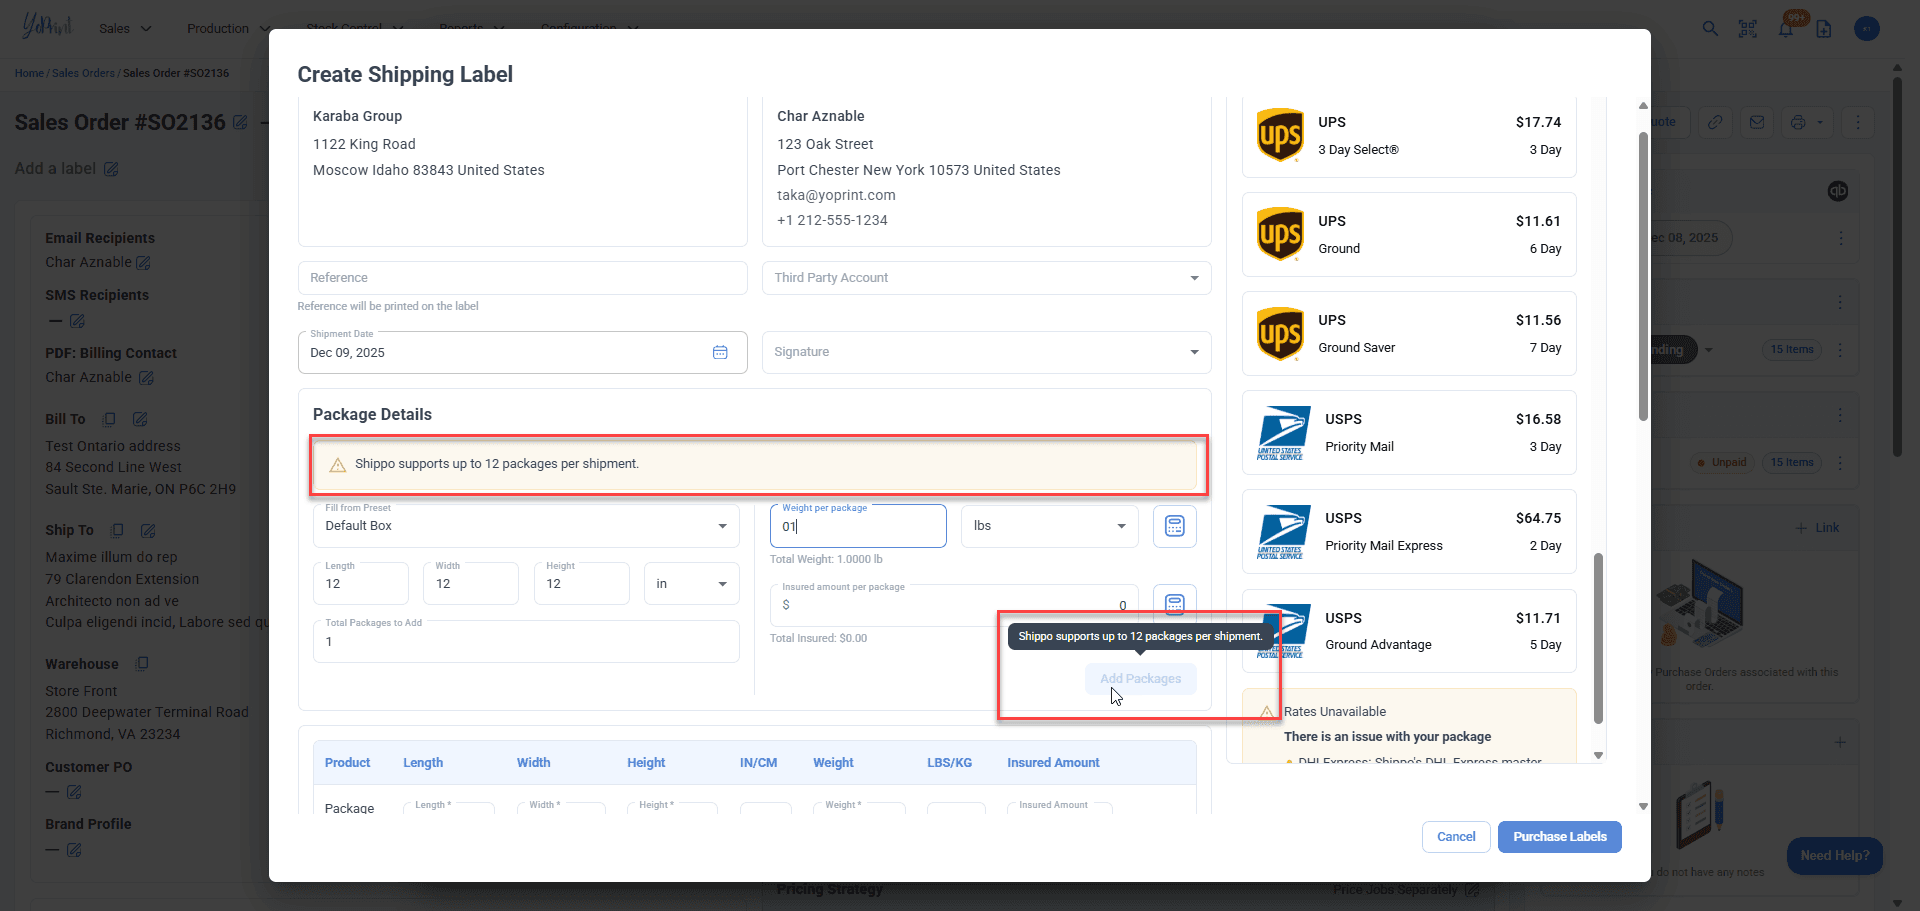Click the USPS Priority Mail logo
1920x911 pixels.
click(x=1283, y=432)
